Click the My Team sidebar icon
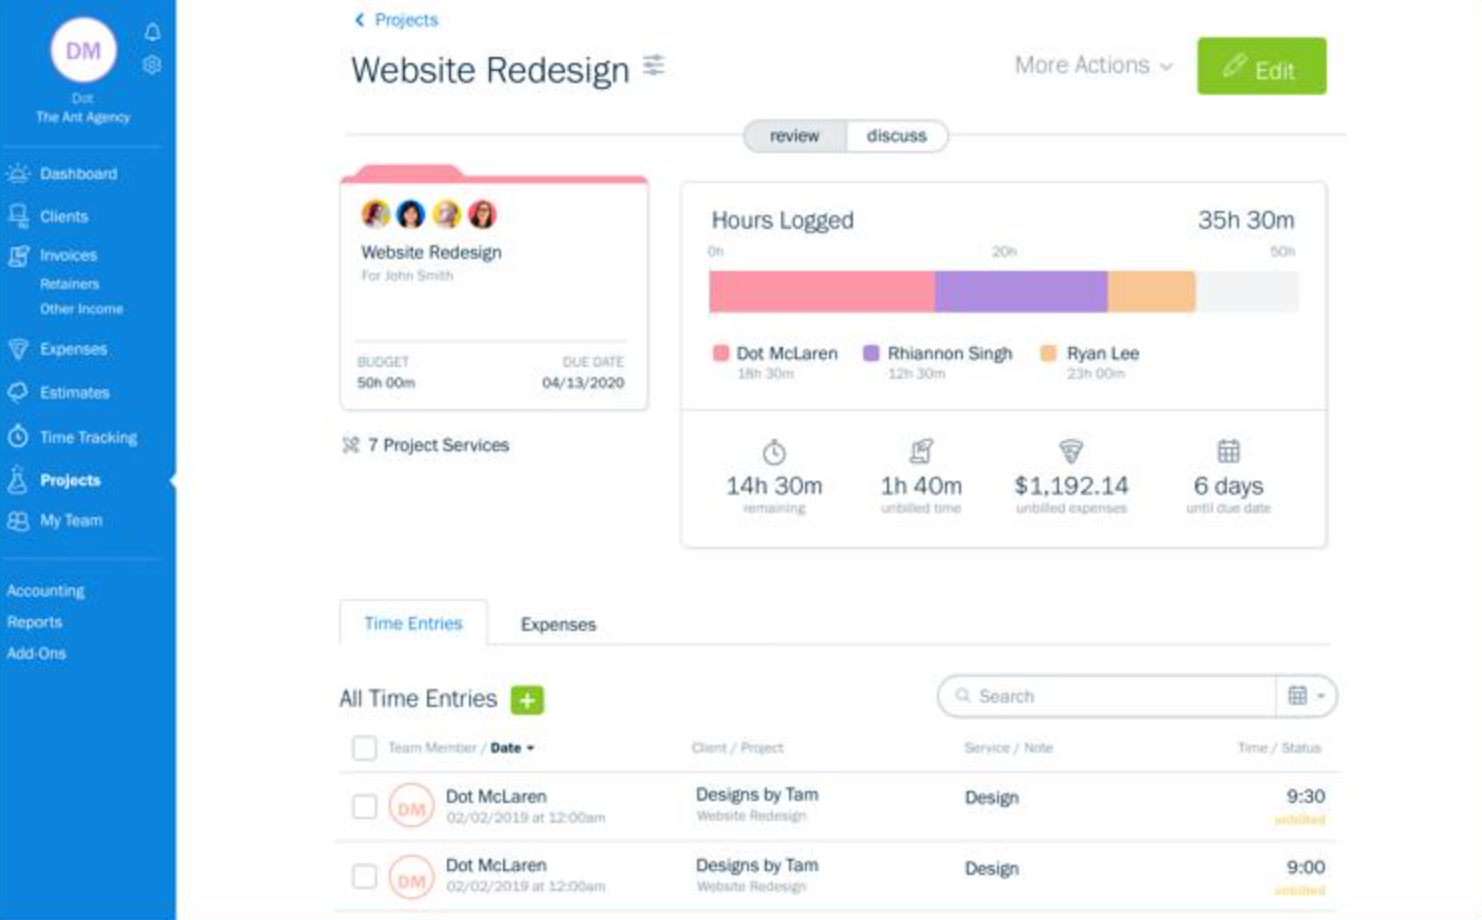This screenshot has width=1482, height=920. click(x=18, y=521)
